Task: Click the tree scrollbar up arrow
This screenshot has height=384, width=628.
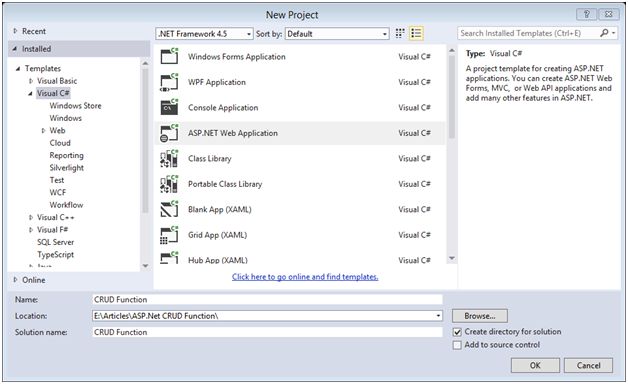Action: (x=145, y=63)
